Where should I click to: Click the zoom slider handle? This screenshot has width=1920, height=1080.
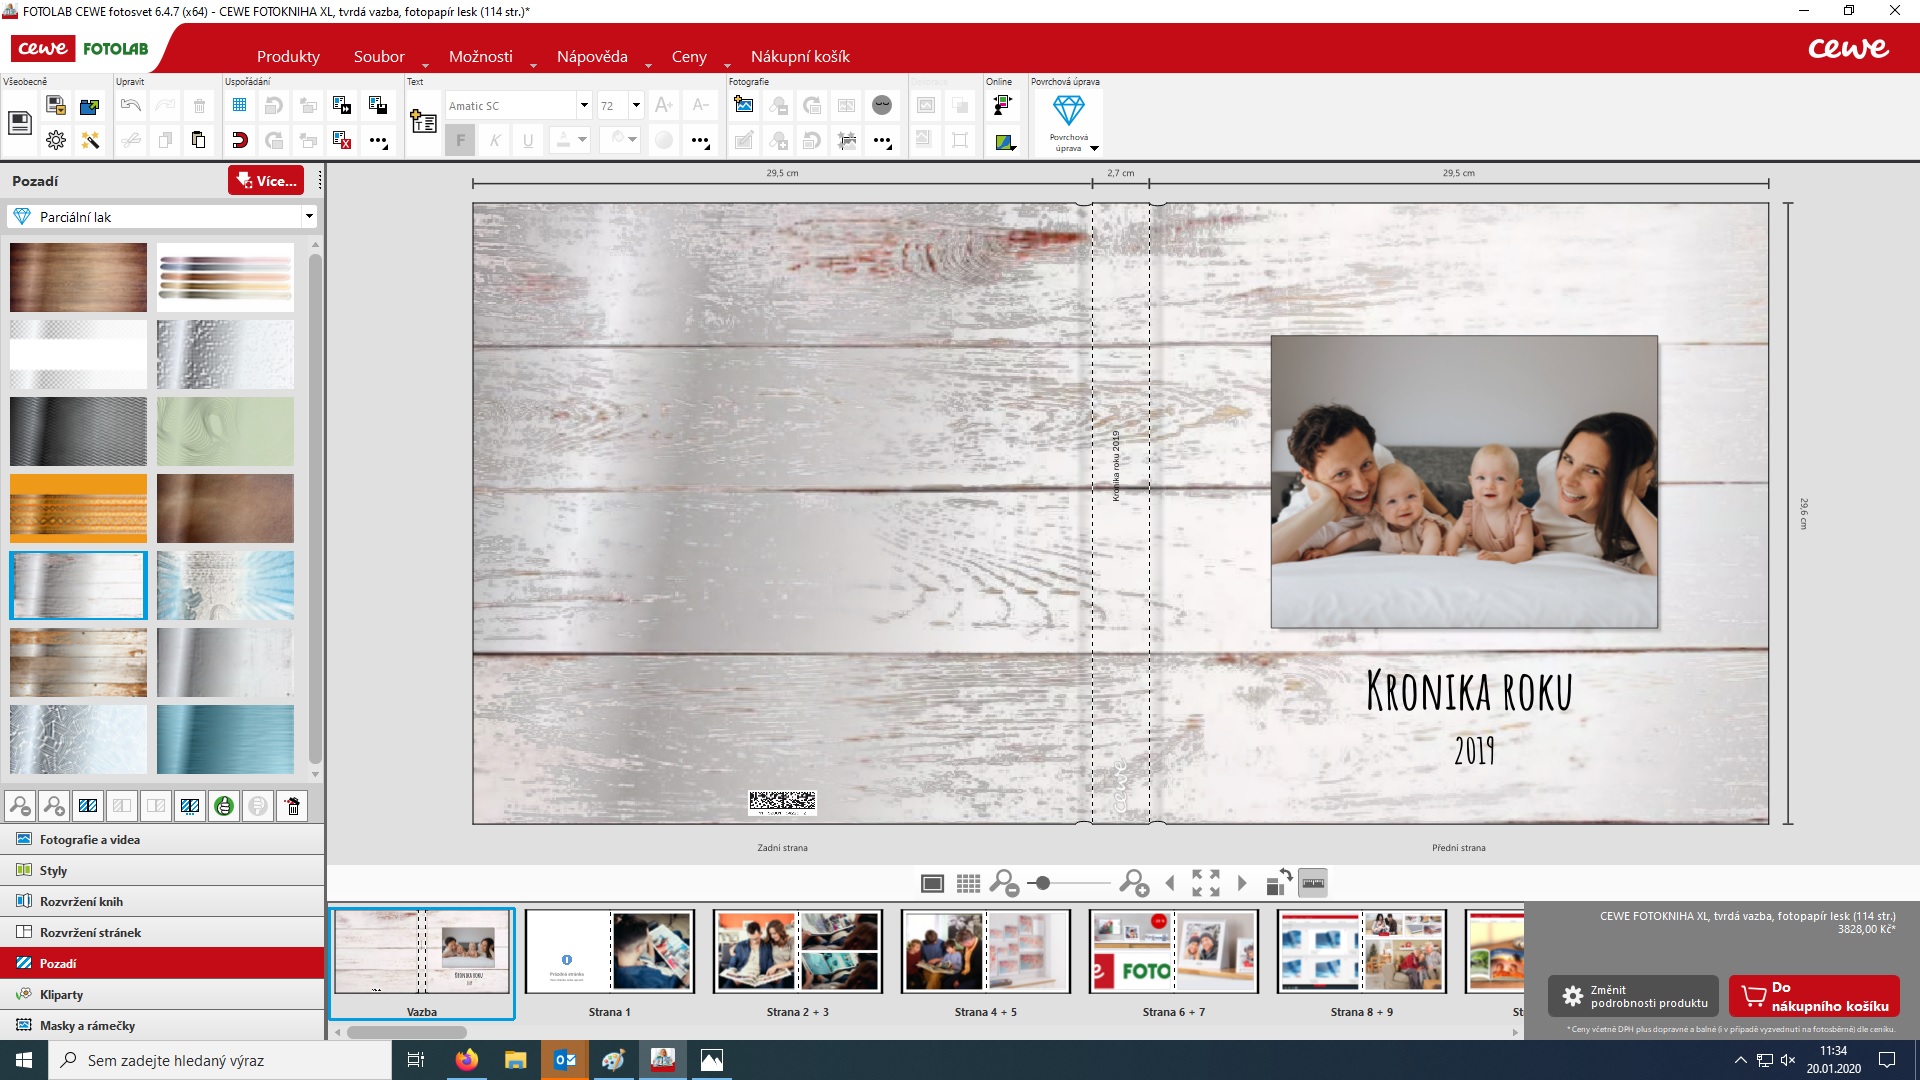point(1043,884)
